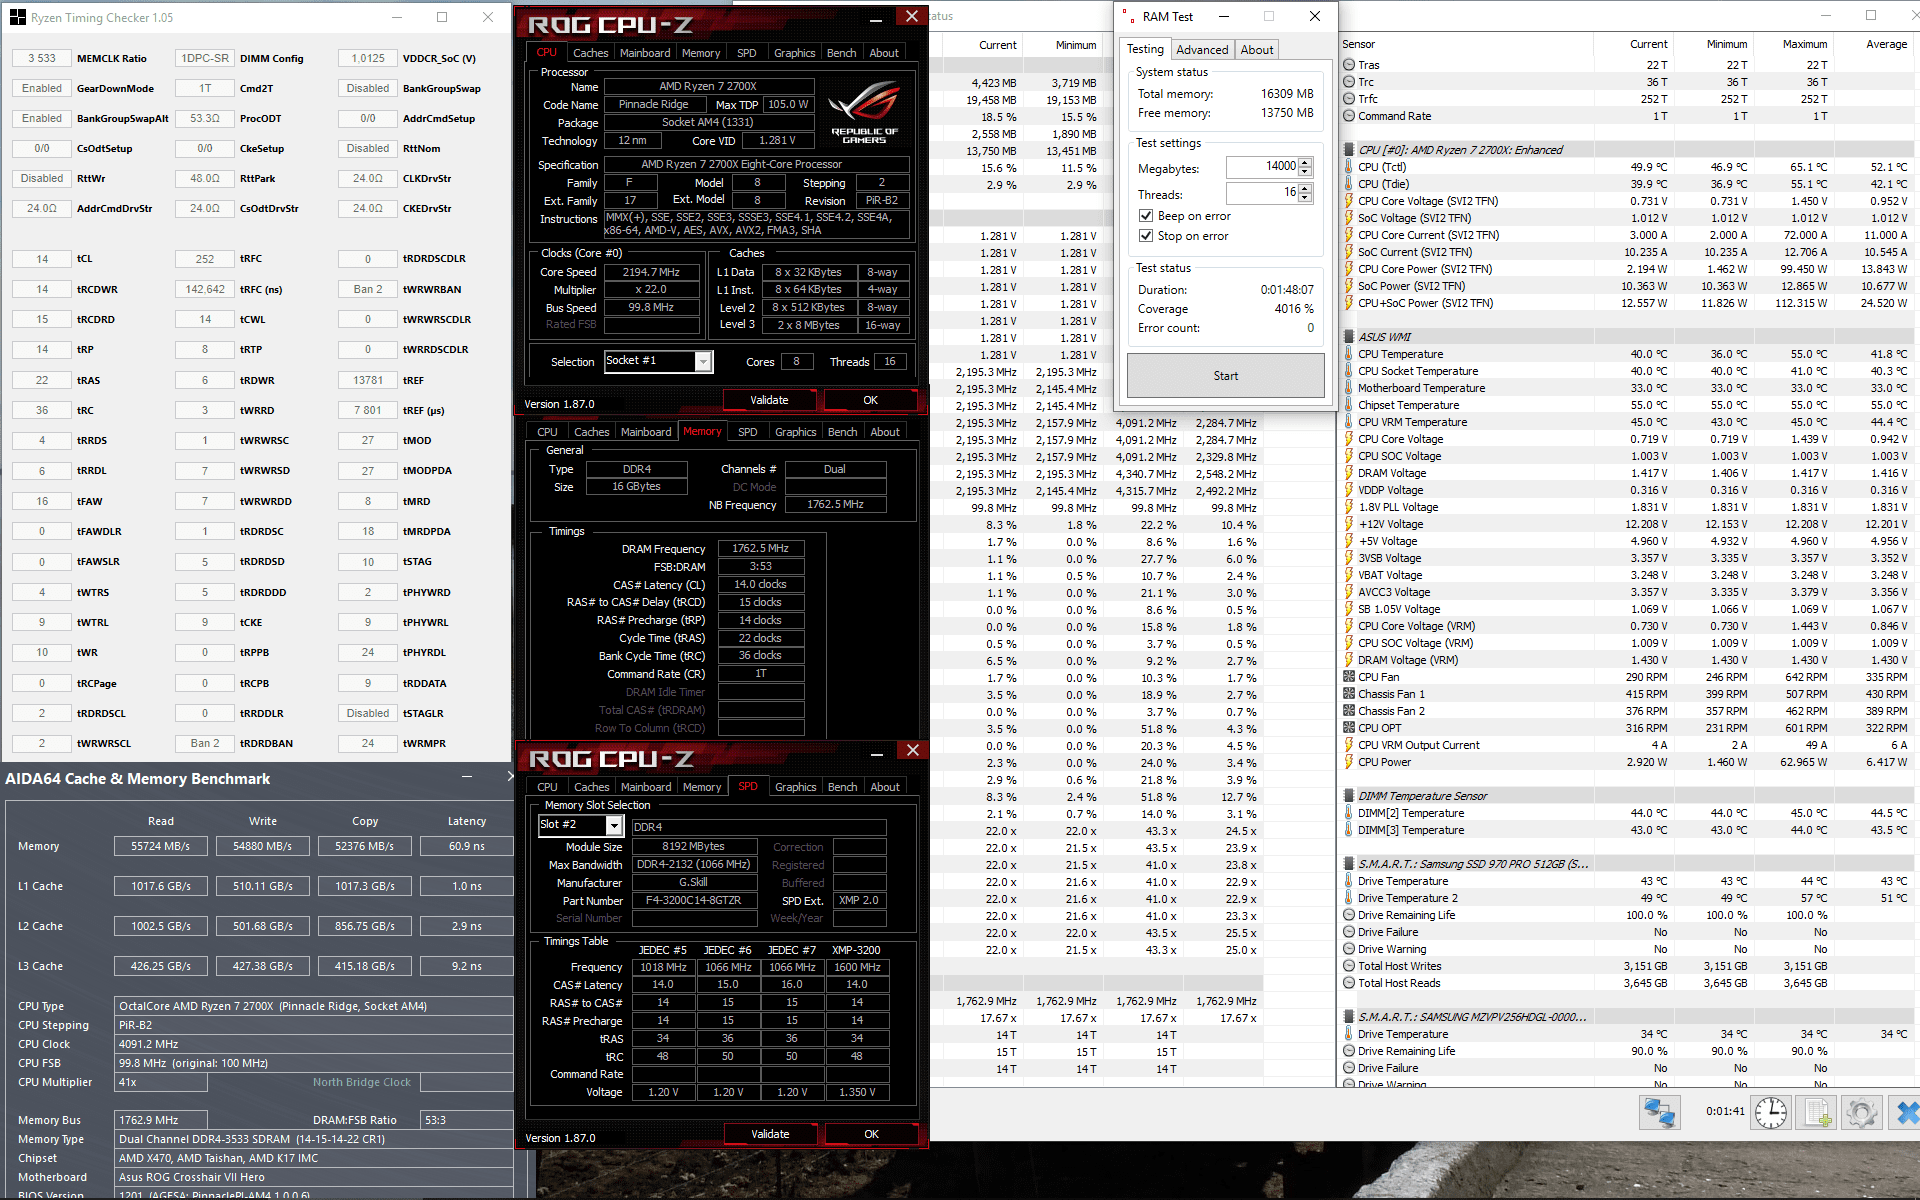Open Graphics tab in middle CPU-Z Memory window
1920x1200 pixels.
[x=795, y=432]
